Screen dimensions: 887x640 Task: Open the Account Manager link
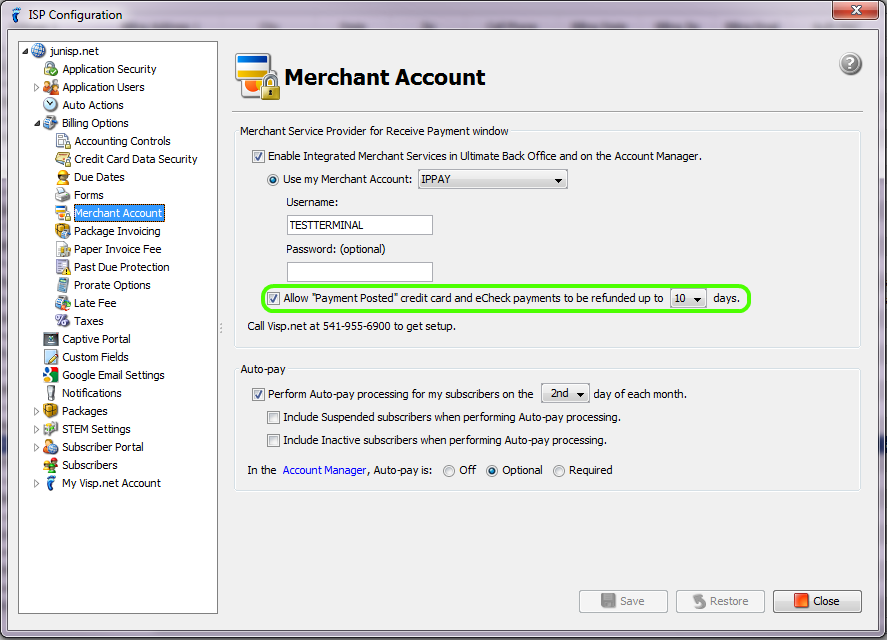point(324,470)
